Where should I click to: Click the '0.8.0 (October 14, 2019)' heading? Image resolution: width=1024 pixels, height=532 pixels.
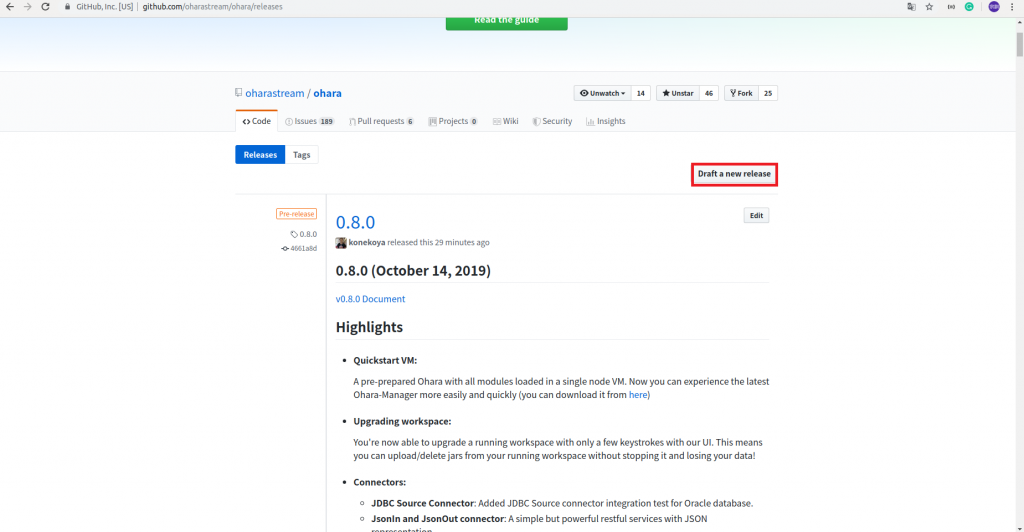click(x=413, y=271)
